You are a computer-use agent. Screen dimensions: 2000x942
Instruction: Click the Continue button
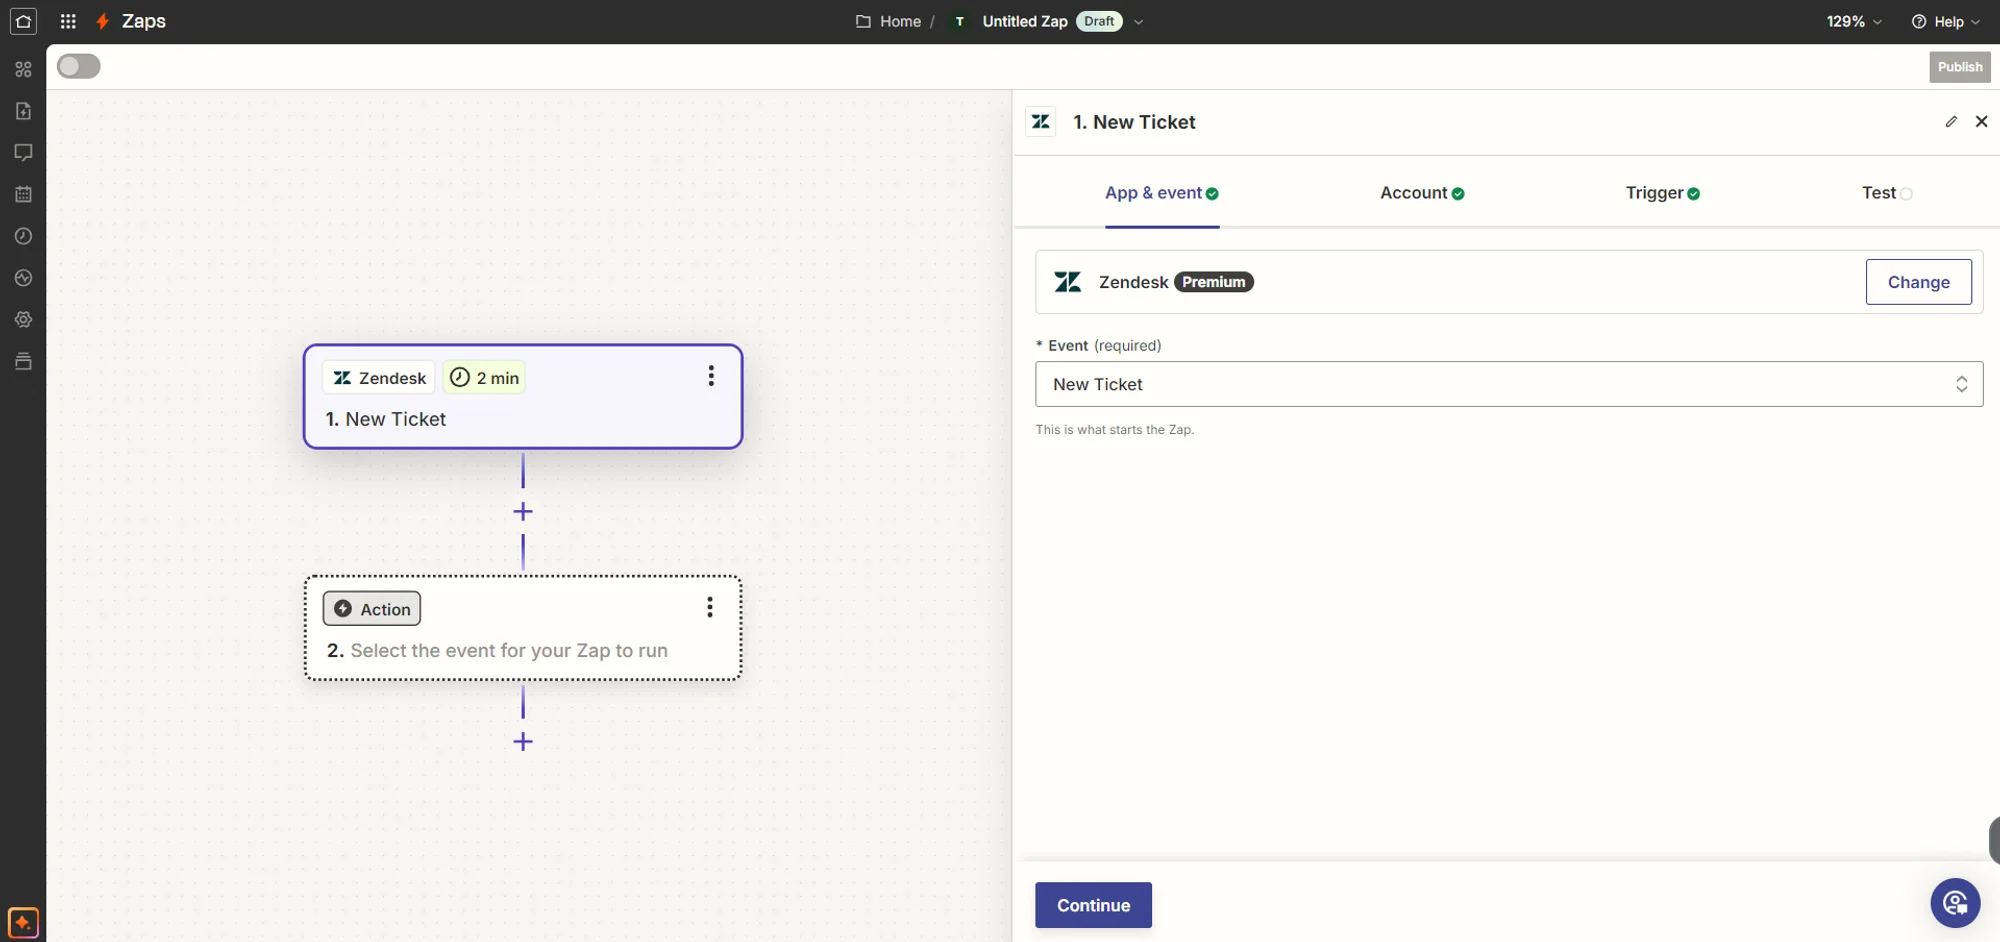click(1093, 905)
